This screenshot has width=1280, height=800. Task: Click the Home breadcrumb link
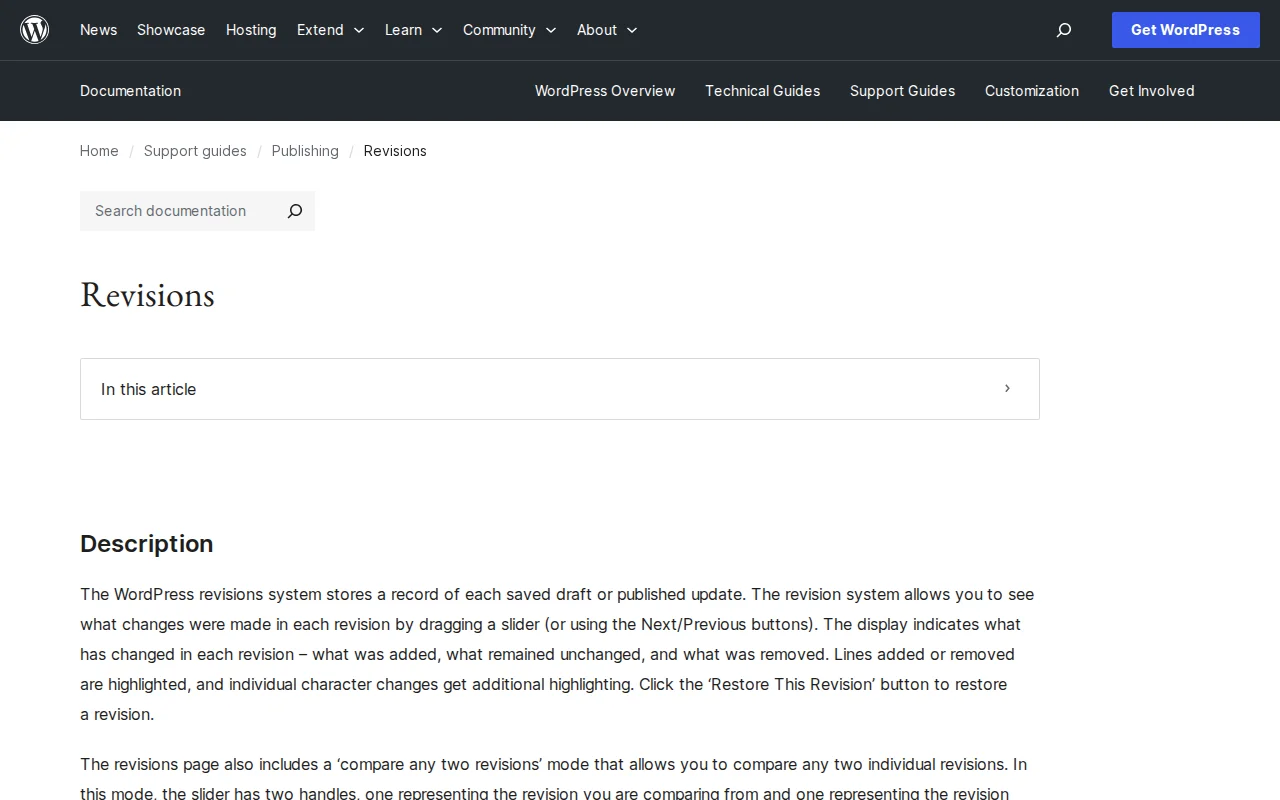[x=99, y=151]
